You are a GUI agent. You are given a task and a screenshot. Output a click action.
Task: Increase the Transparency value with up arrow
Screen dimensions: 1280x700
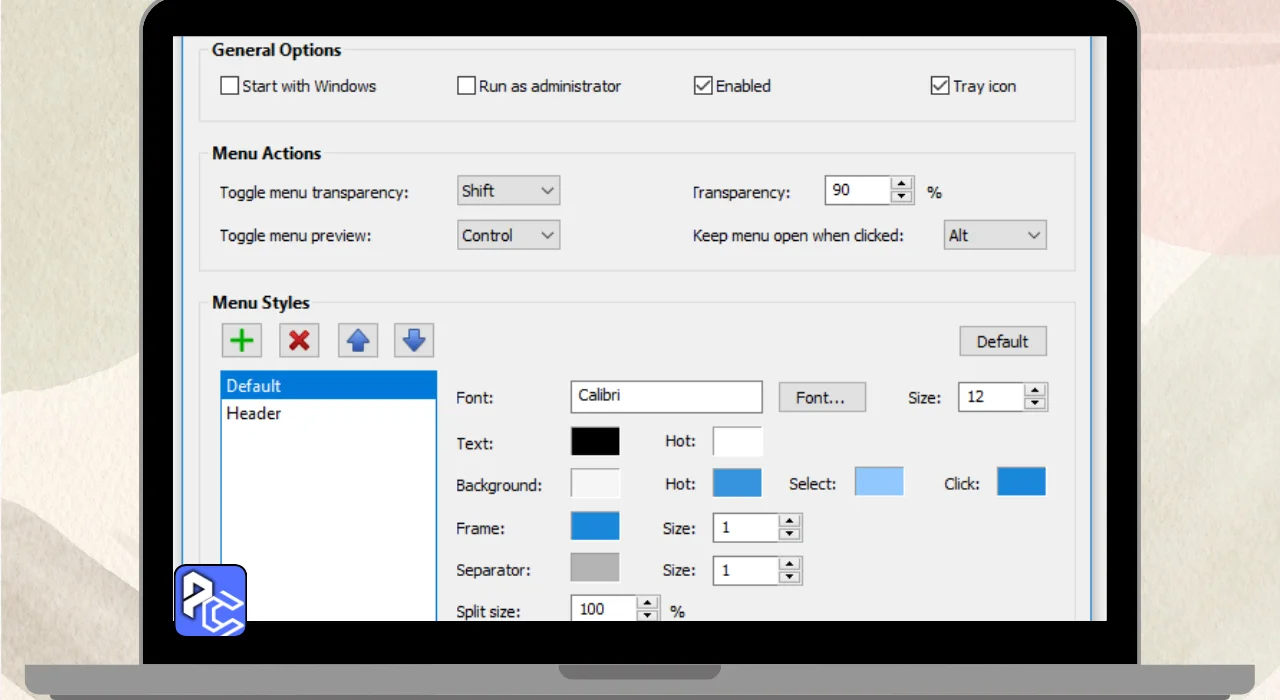point(902,184)
